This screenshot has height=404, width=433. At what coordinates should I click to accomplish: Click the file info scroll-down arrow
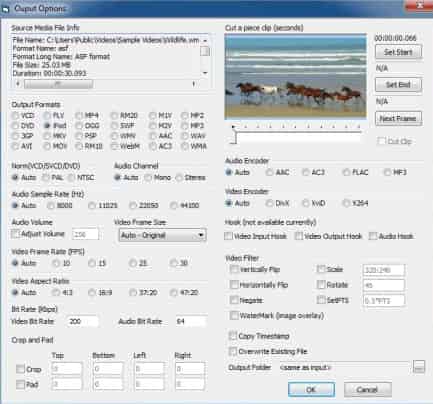point(205,73)
